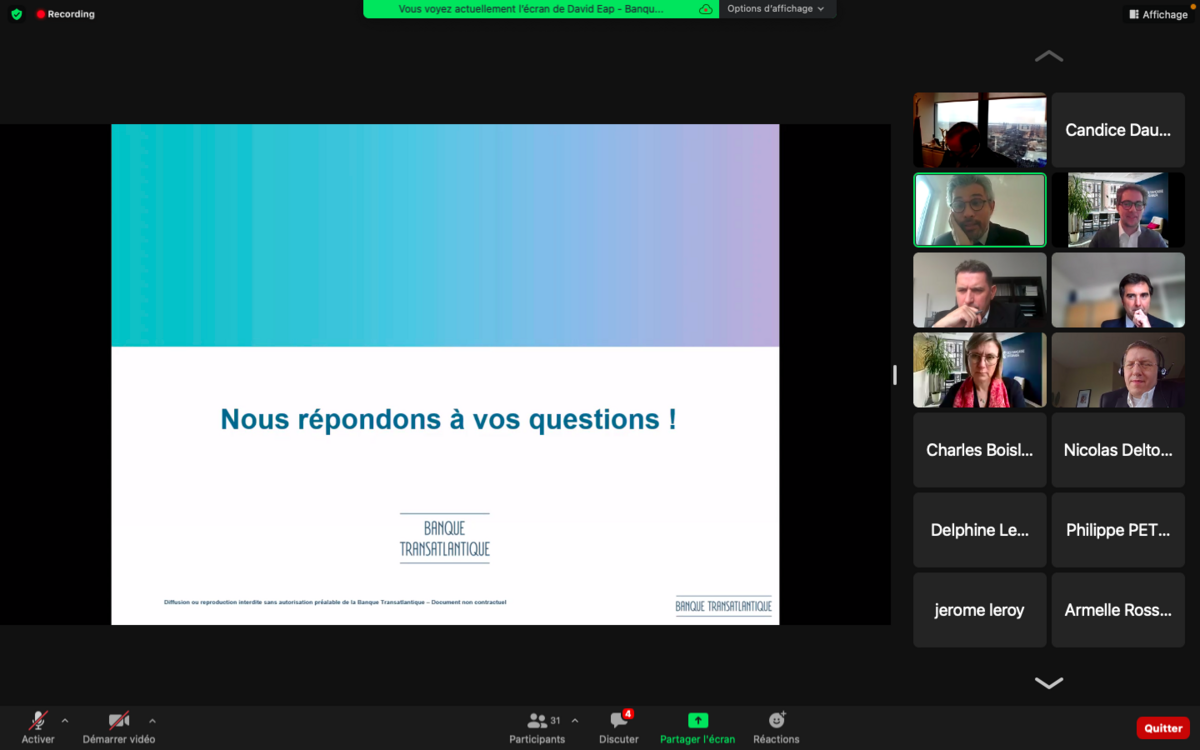
Task: Click the cloud icon in green banner
Action: tap(706, 9)
